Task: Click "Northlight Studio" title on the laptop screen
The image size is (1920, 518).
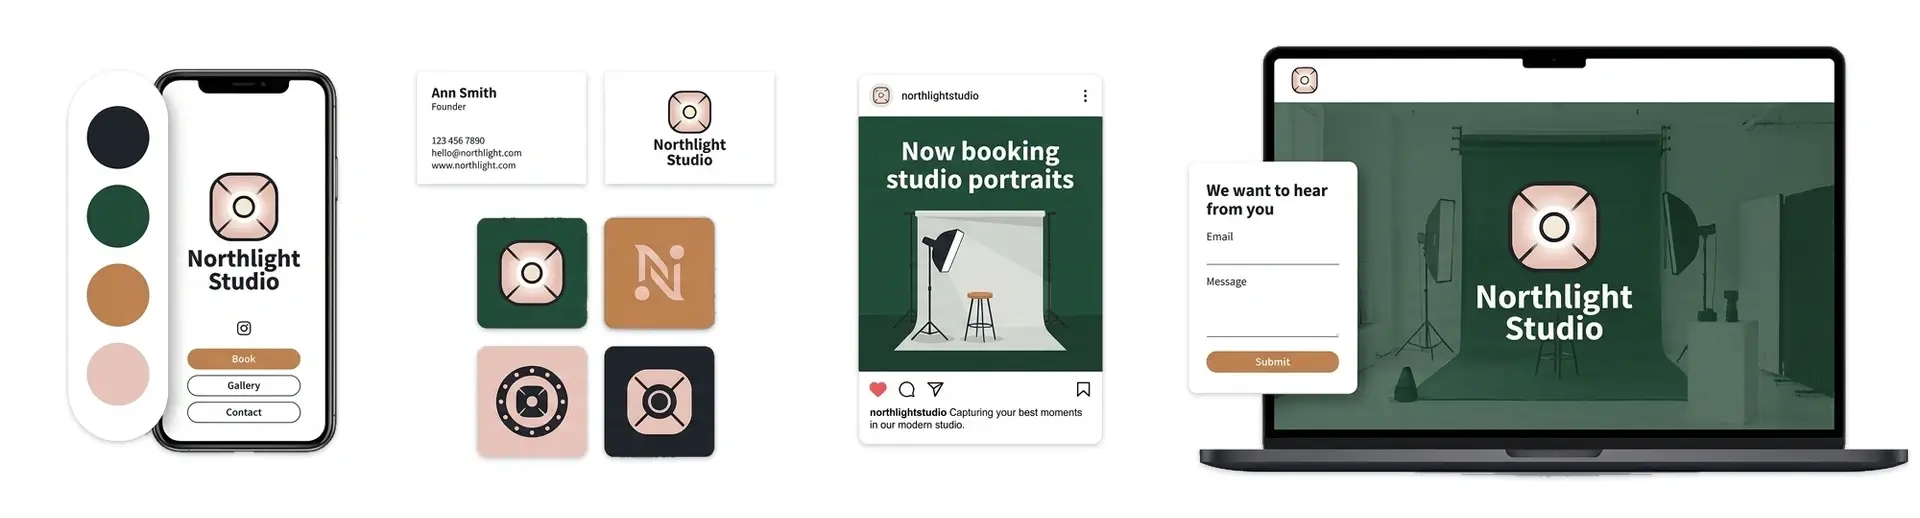Action: [x=1554, y=312]
